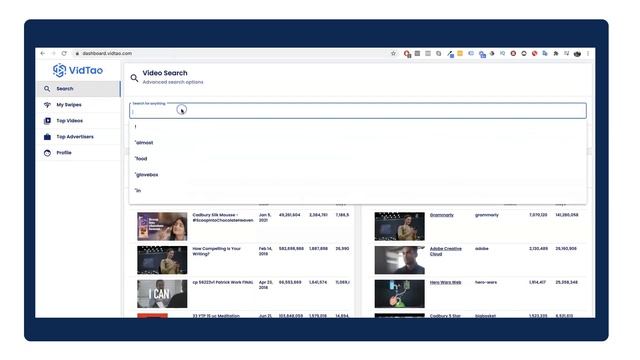
Task: Open the Search sidebar item
Action: [78, 89]
